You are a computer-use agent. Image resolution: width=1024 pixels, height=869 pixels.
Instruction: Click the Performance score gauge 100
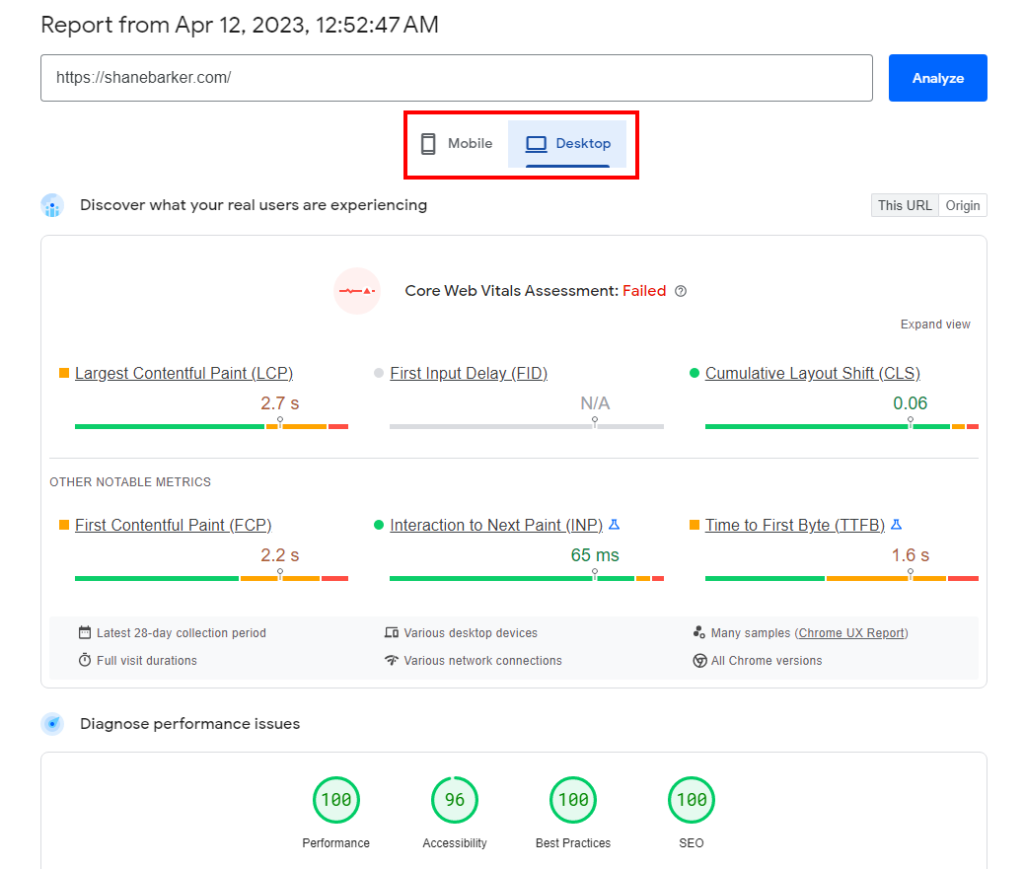(x=336, y=800)
